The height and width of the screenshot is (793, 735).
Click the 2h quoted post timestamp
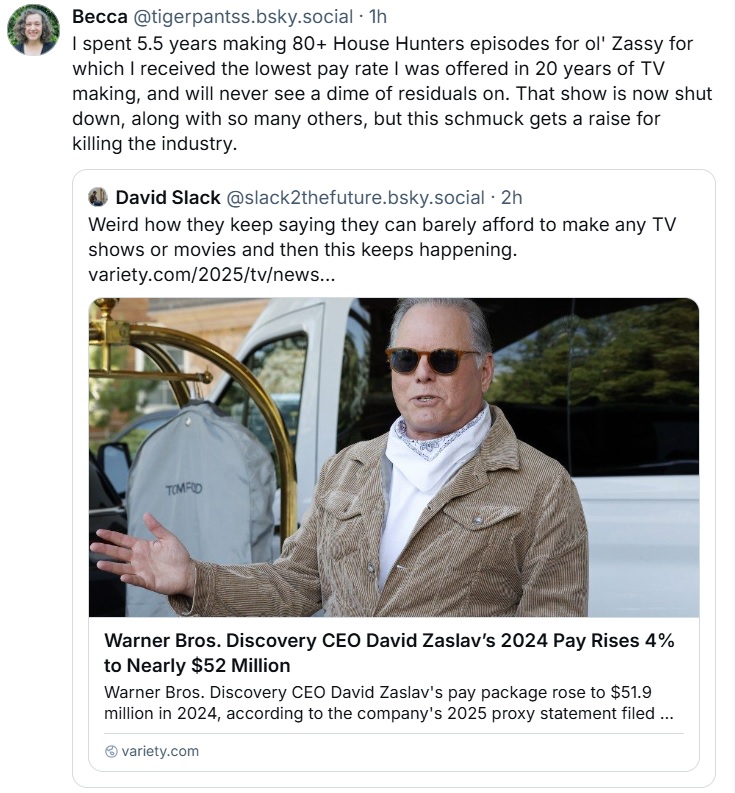pos(511,197)
